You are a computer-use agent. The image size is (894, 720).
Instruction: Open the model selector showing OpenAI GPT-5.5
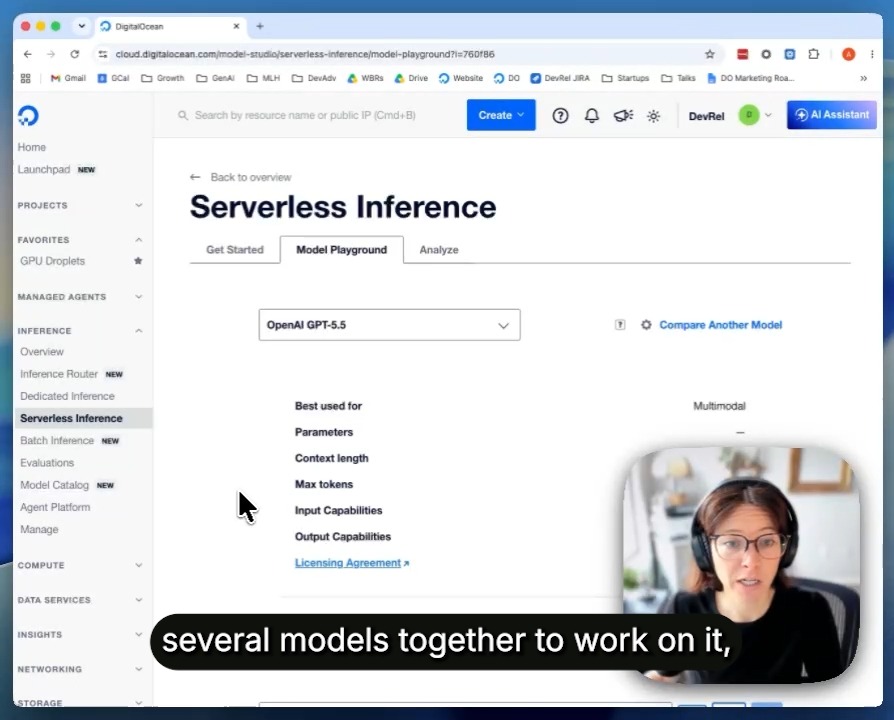tap(389, 325)
